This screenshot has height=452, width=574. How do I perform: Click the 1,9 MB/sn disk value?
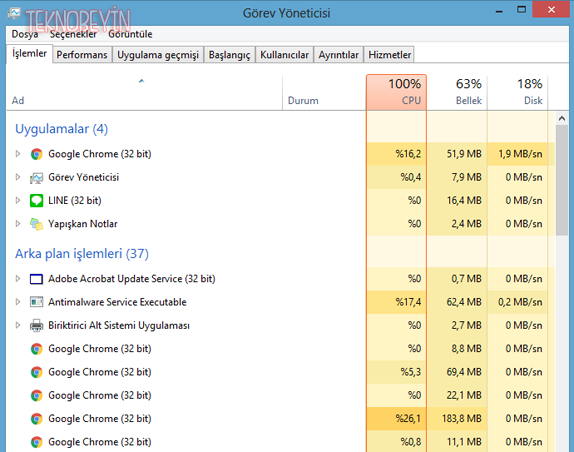[x=520, y=154]
